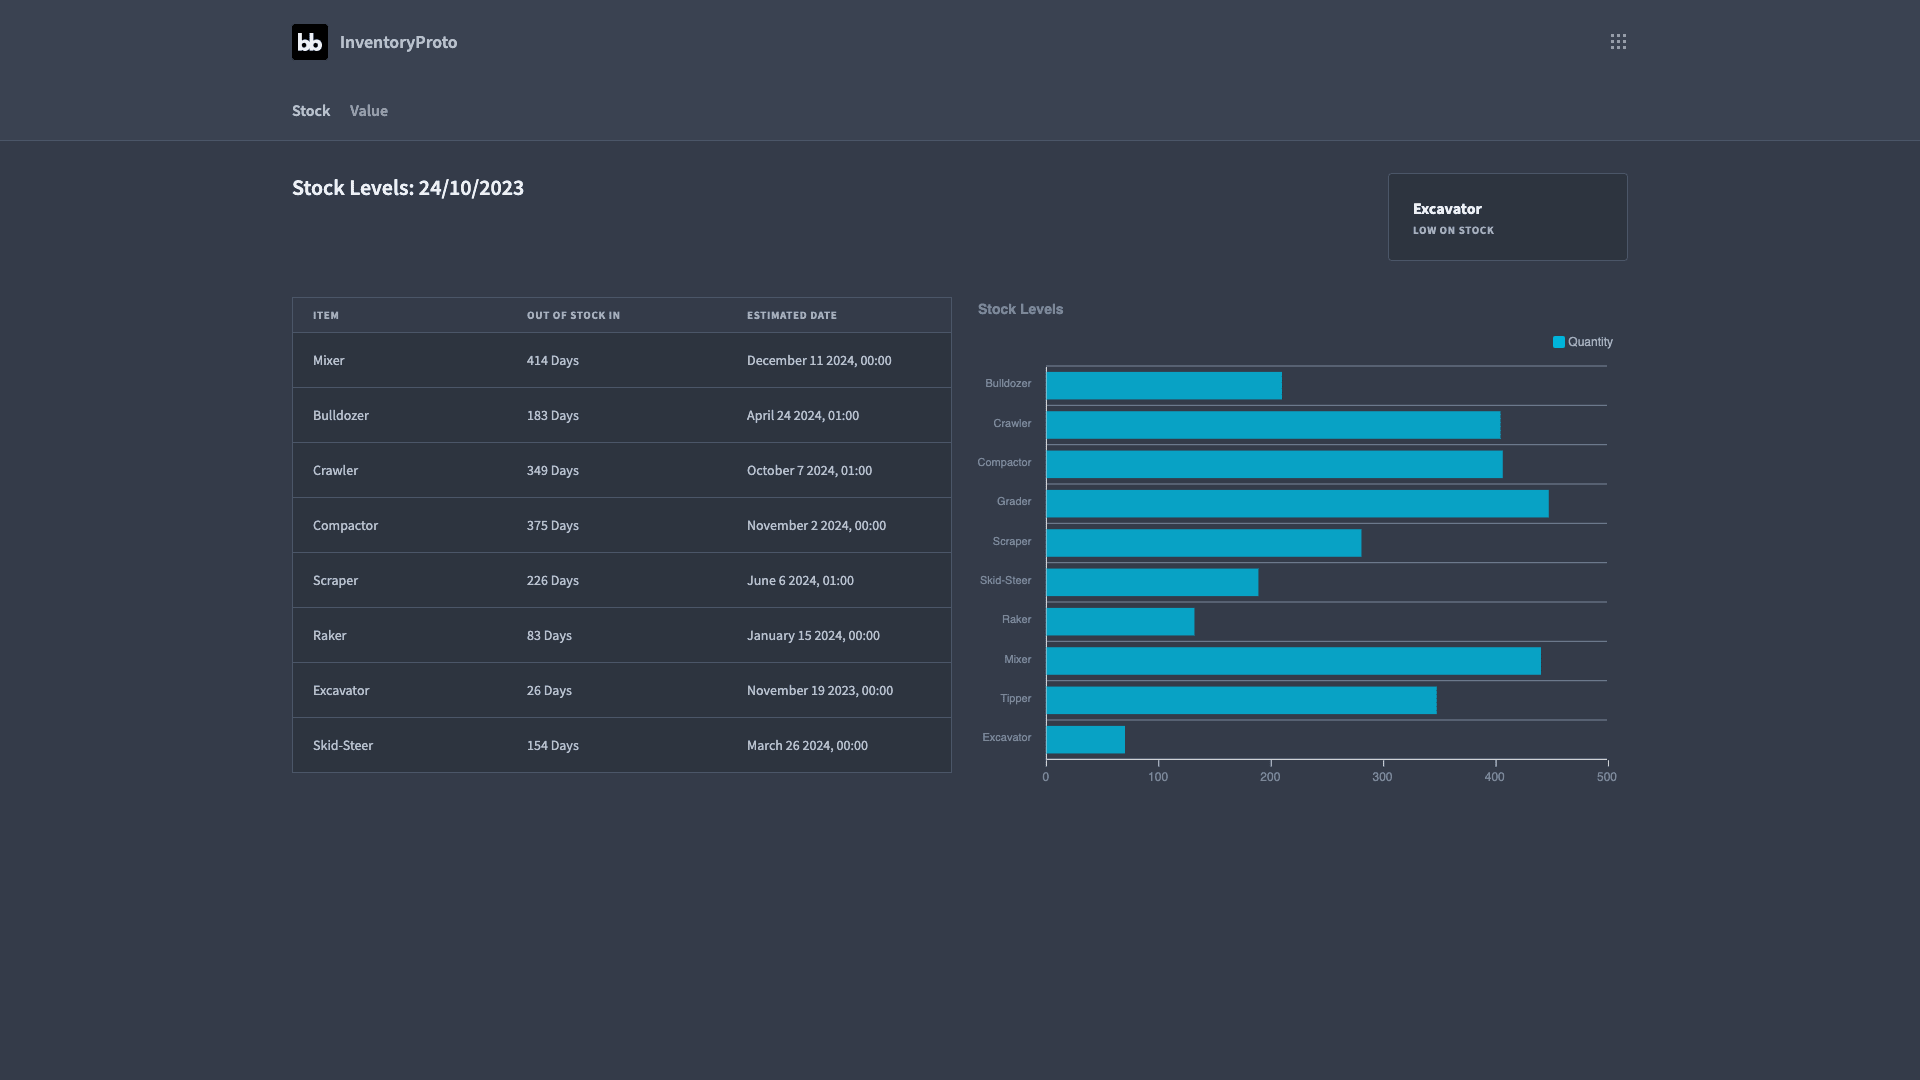Click the April 24 2024, 01:00 date
The height and width of the screenshot is (1080, 1920).
point(803,416)
